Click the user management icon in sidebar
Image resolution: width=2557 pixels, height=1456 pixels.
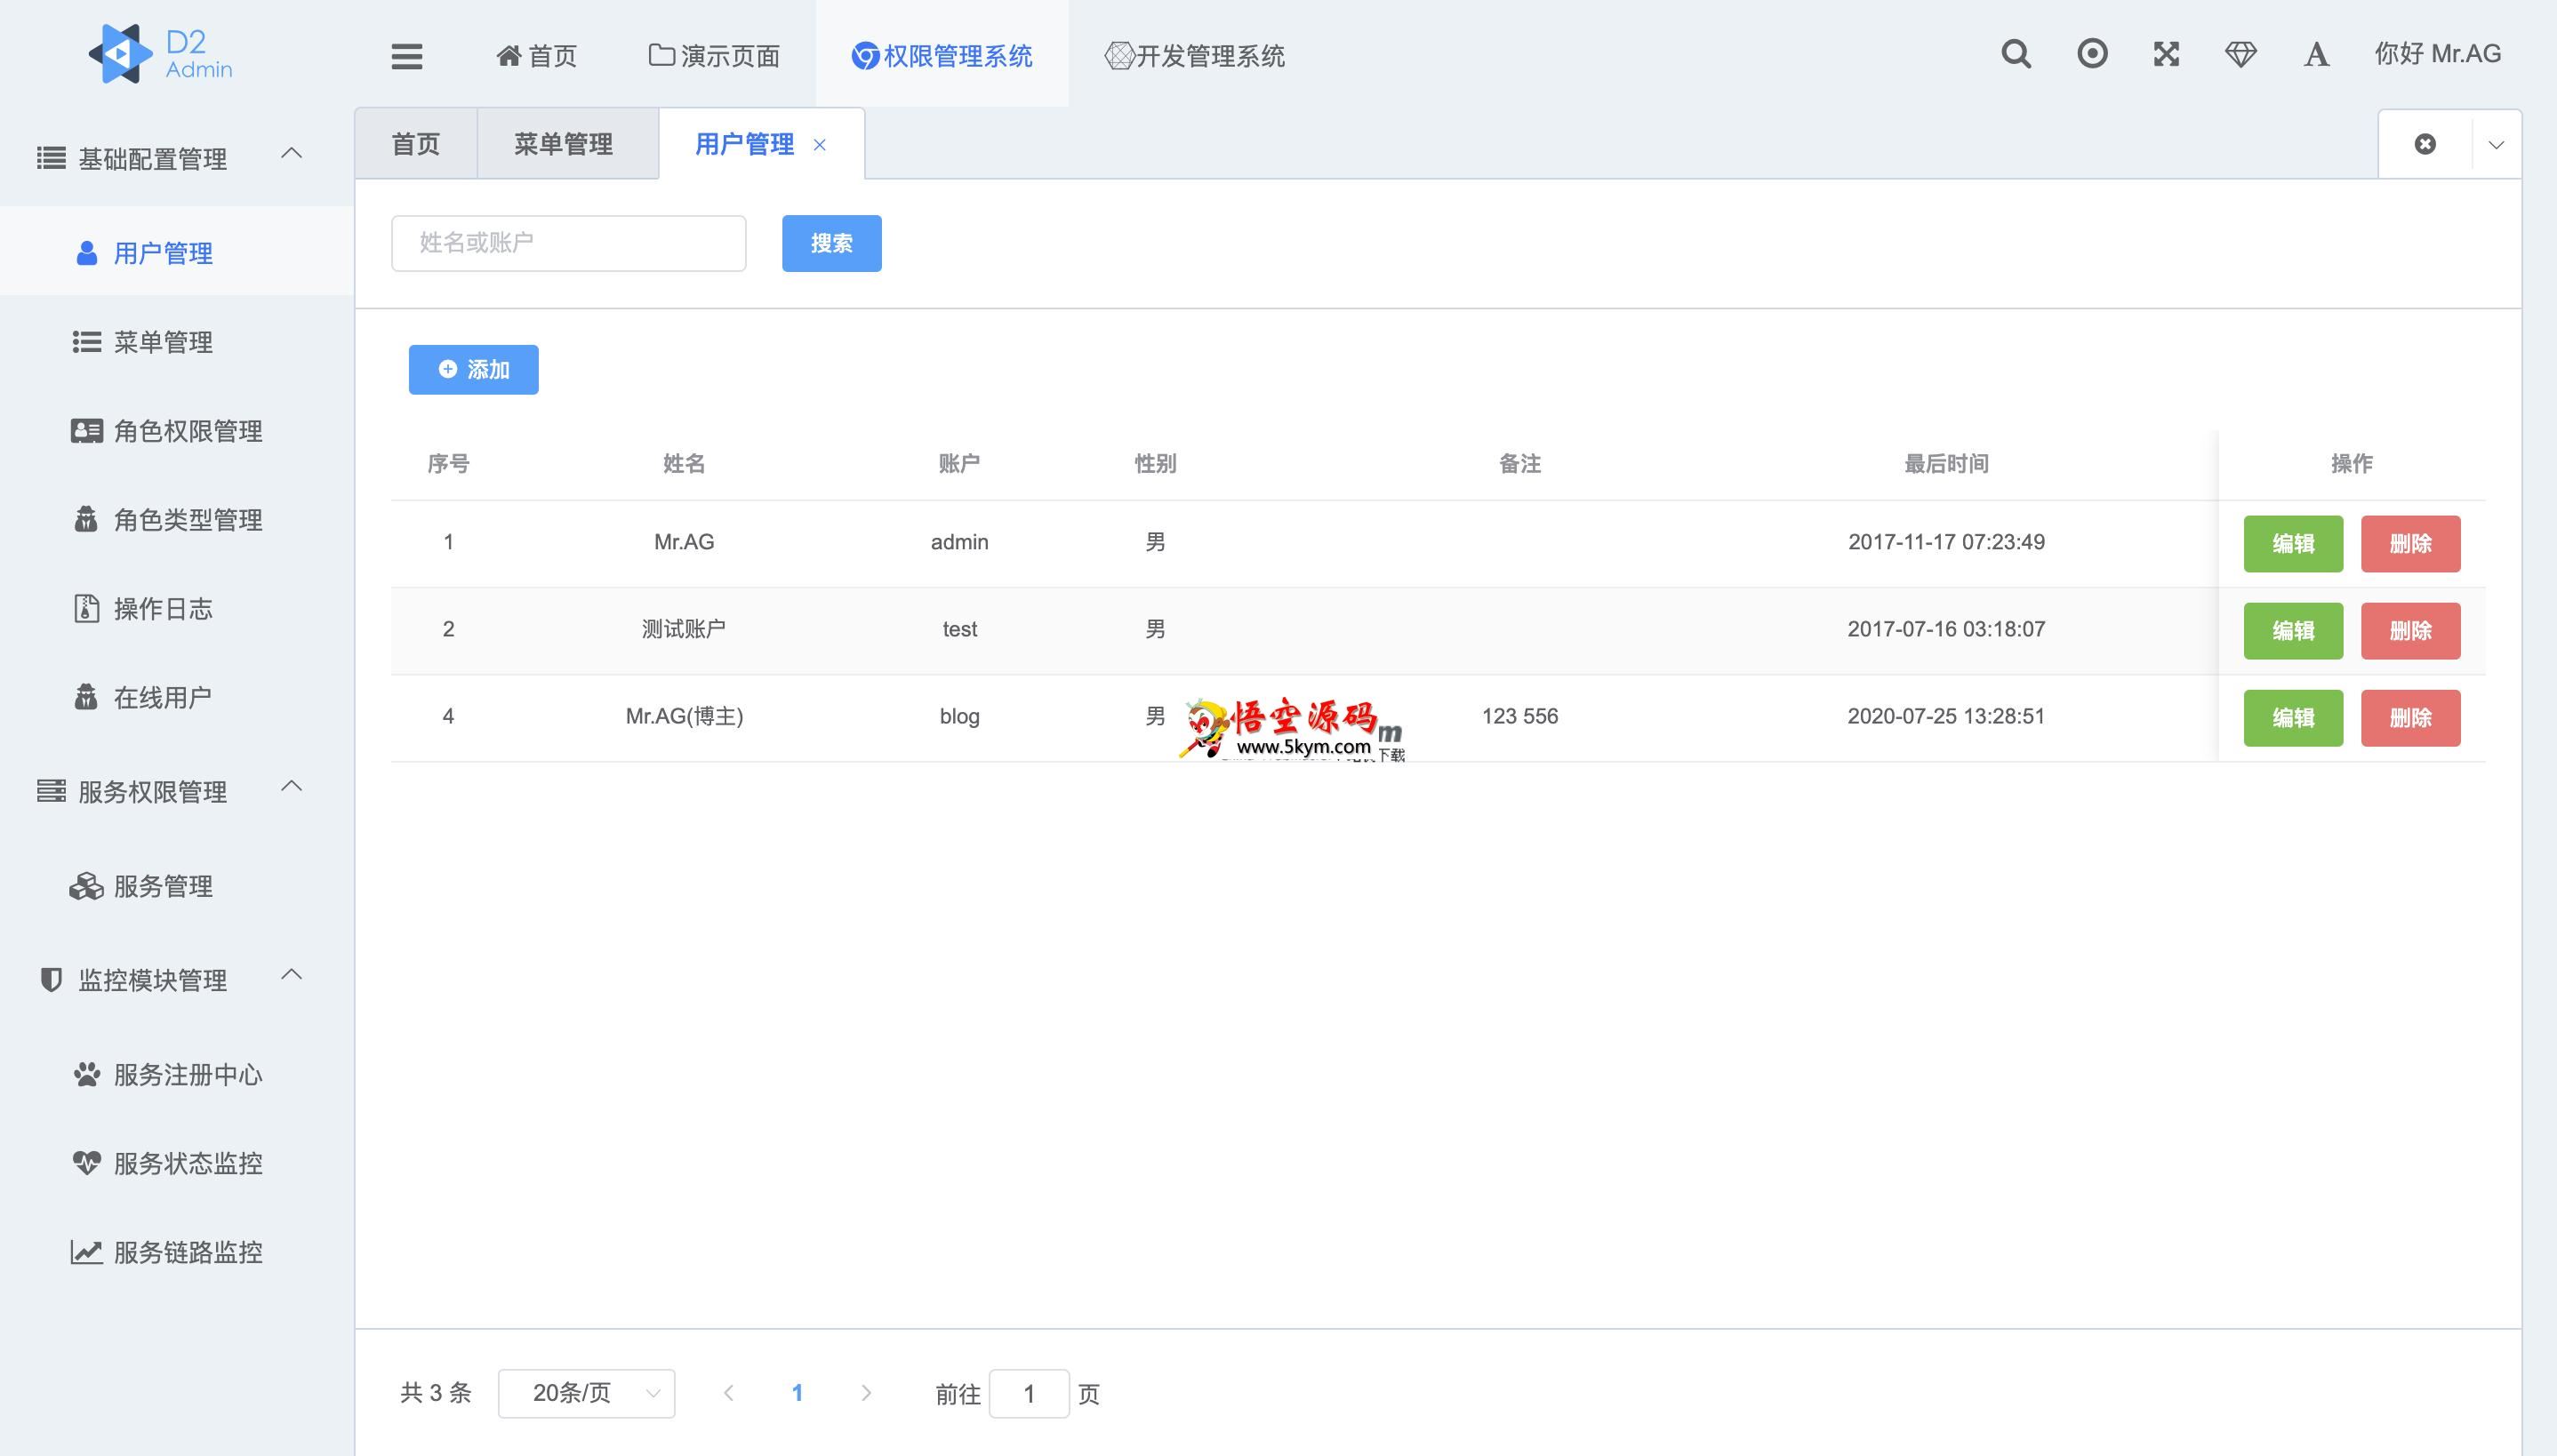[x=84, y=252]
